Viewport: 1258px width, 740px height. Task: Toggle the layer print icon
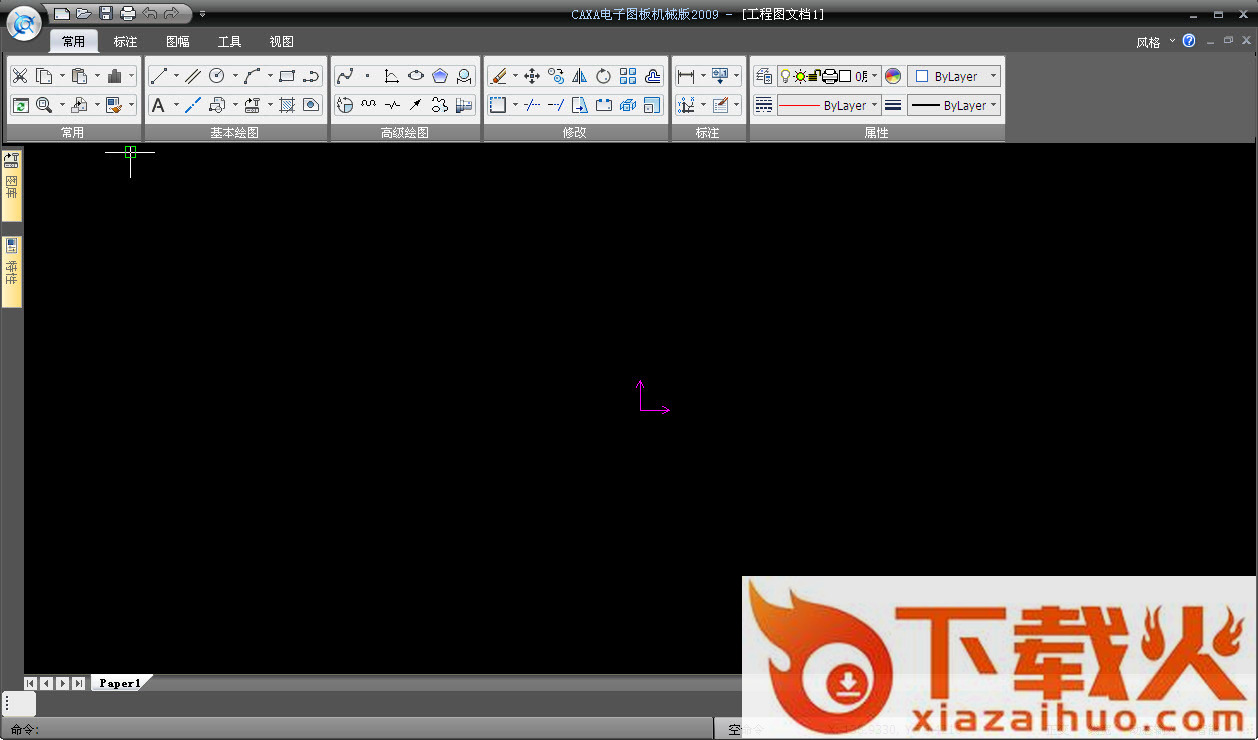pos(829,76)
